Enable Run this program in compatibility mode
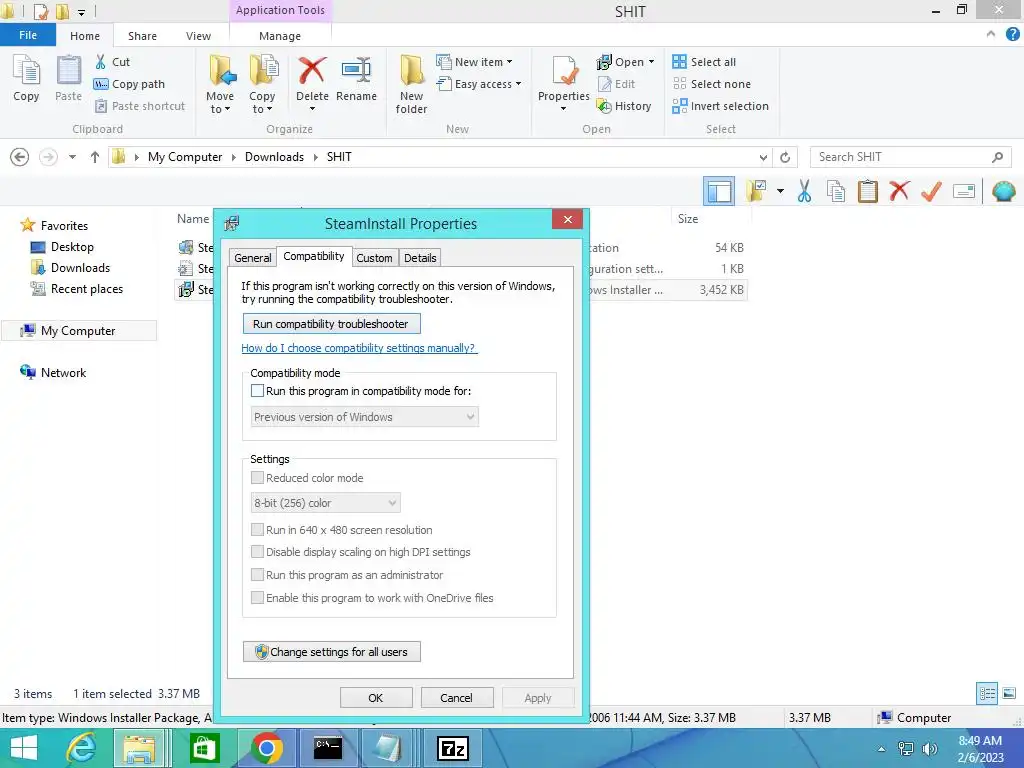Image resolution: width=1024 pixels, height=768 pixels. [x=257, y=391]
